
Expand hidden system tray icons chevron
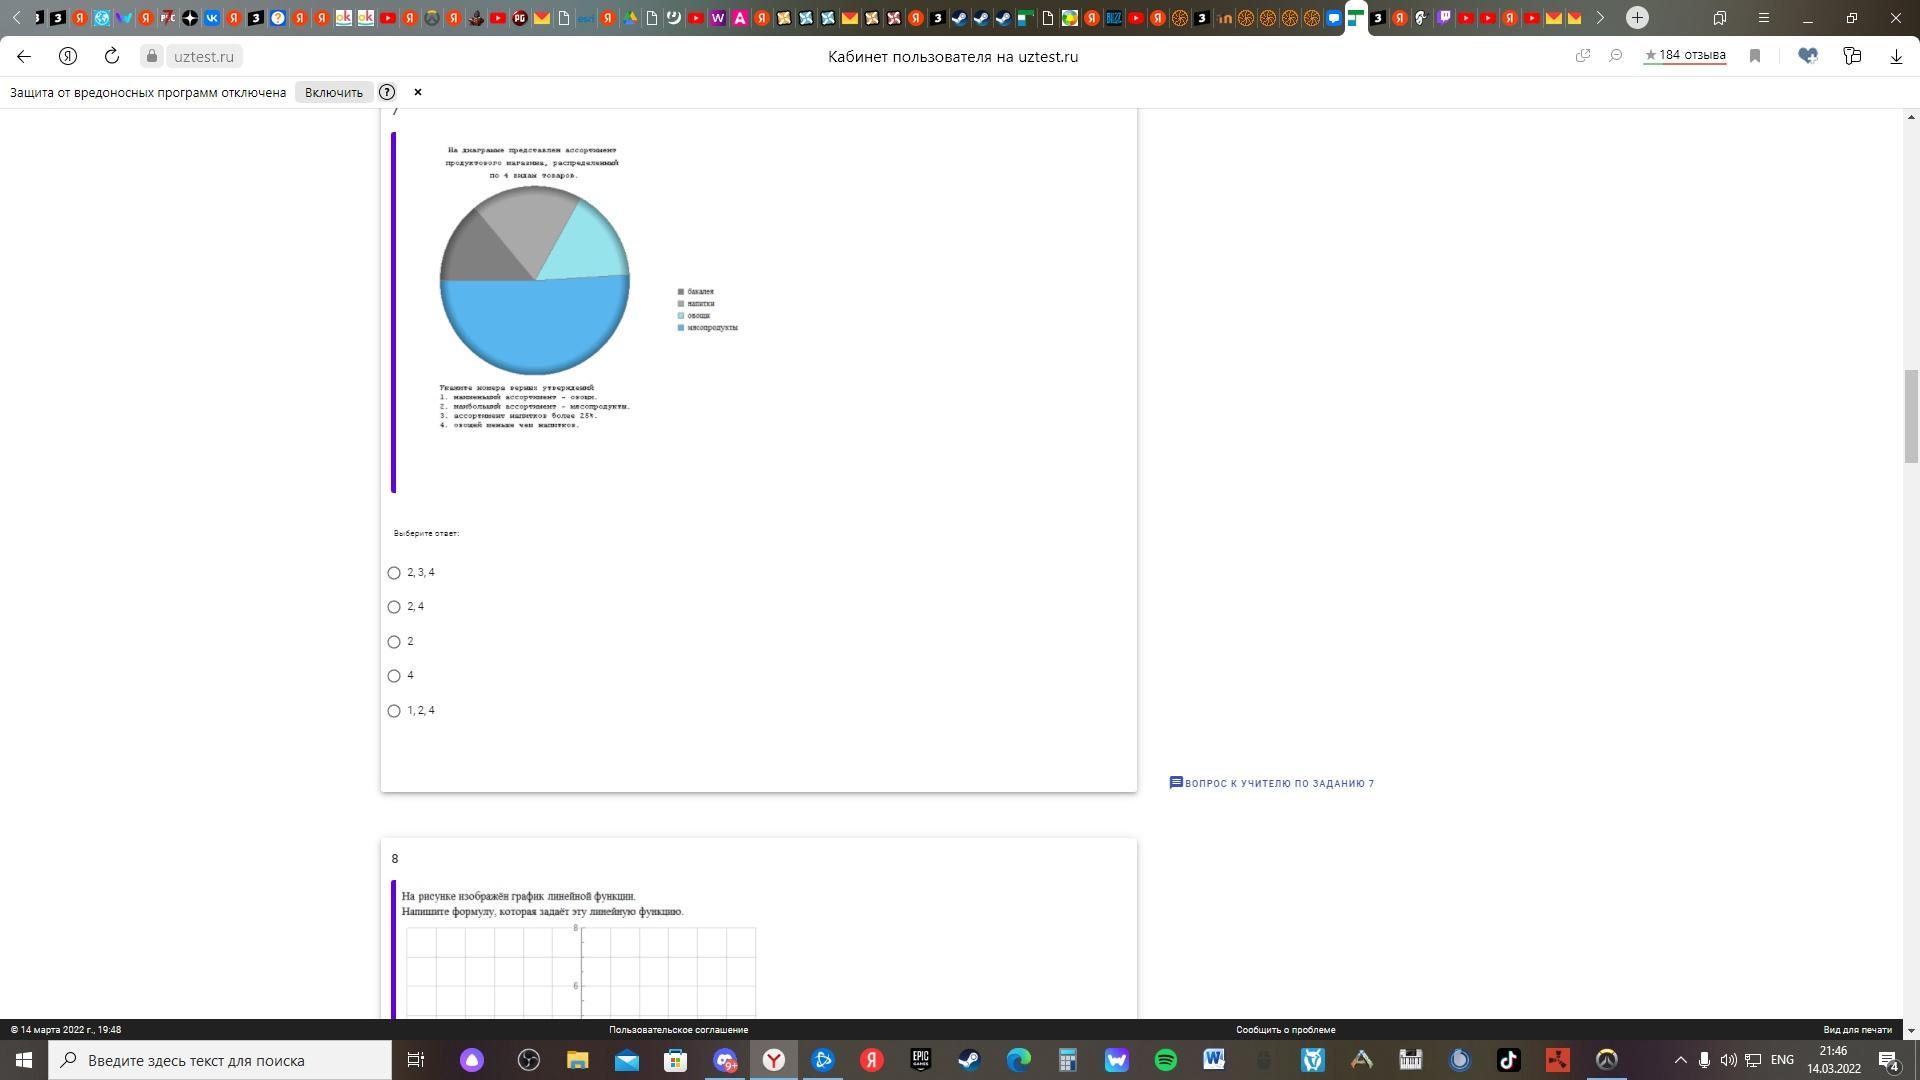point(1680,1060)
